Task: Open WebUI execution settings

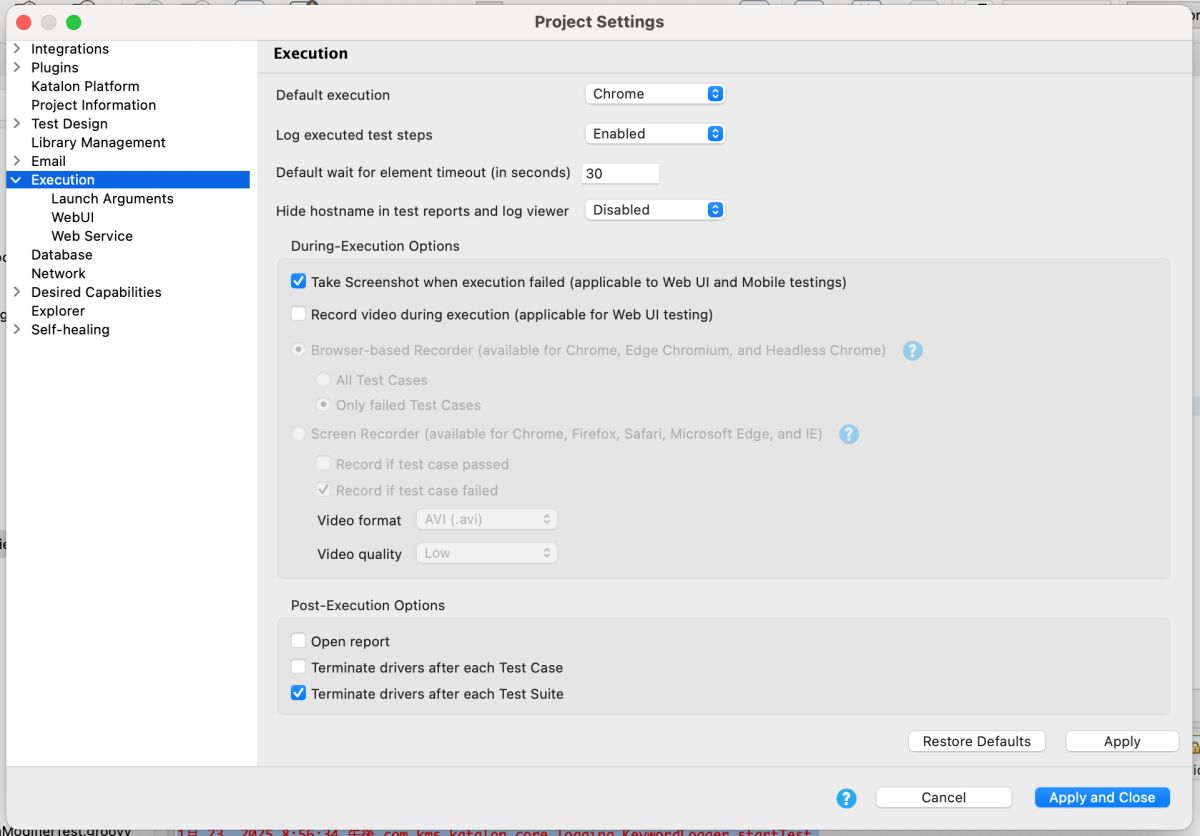Action: pyautogui.click(x=73, y=217)
